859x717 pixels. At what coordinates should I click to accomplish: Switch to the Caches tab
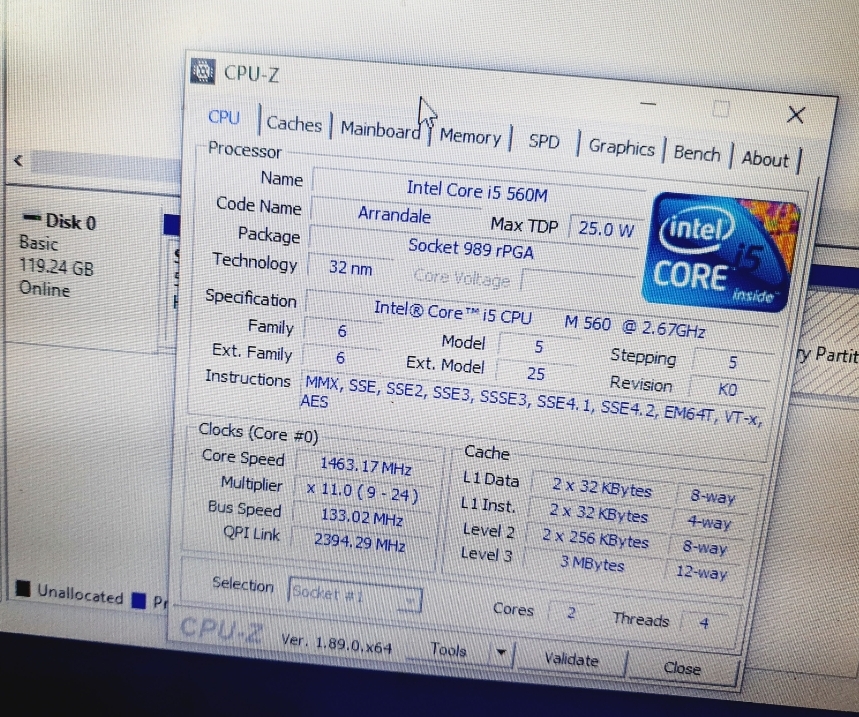pos(294,124)
